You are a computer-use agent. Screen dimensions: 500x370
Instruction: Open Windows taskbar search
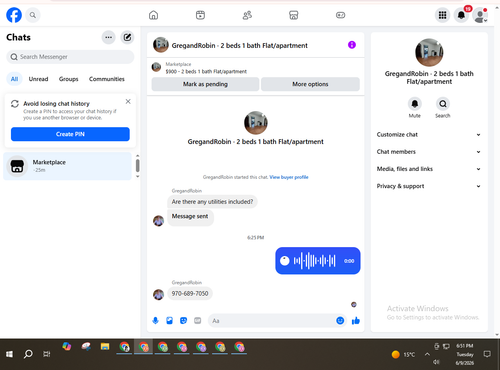click(x=28, y=354)
